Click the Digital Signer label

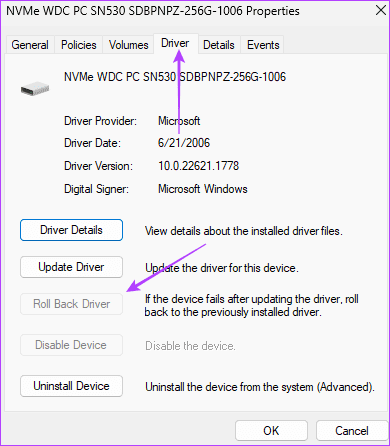click(96, 189)
